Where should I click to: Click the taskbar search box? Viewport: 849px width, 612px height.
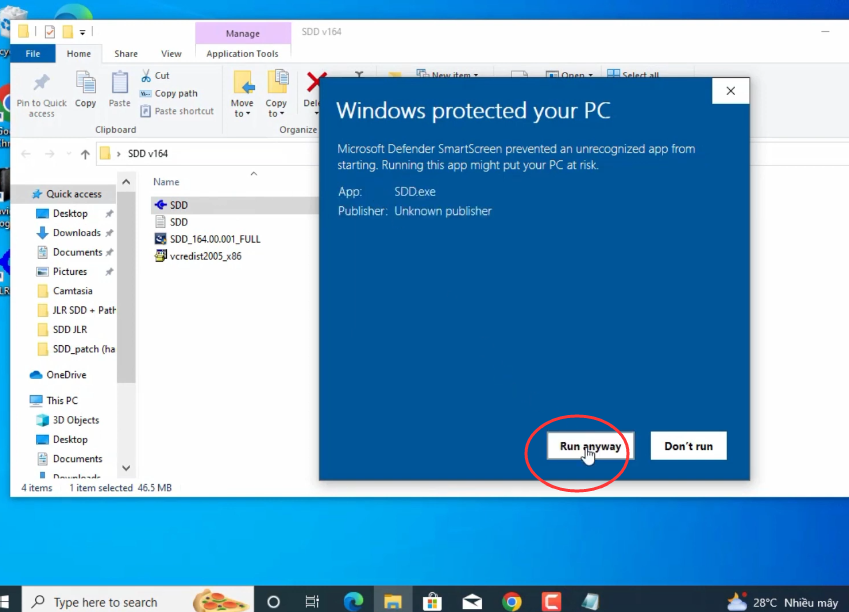pos(138,602)
